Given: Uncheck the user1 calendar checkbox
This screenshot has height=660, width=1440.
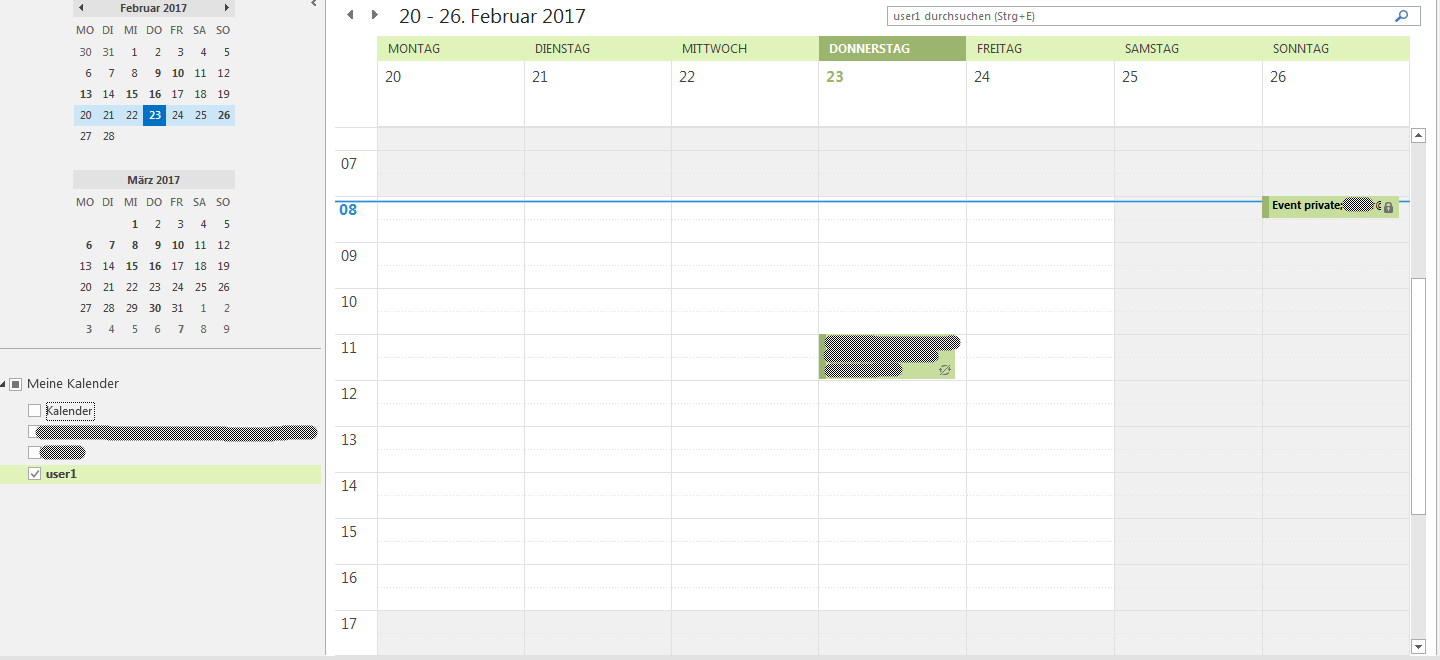Looking at the screenshot, I should point(35,474).
